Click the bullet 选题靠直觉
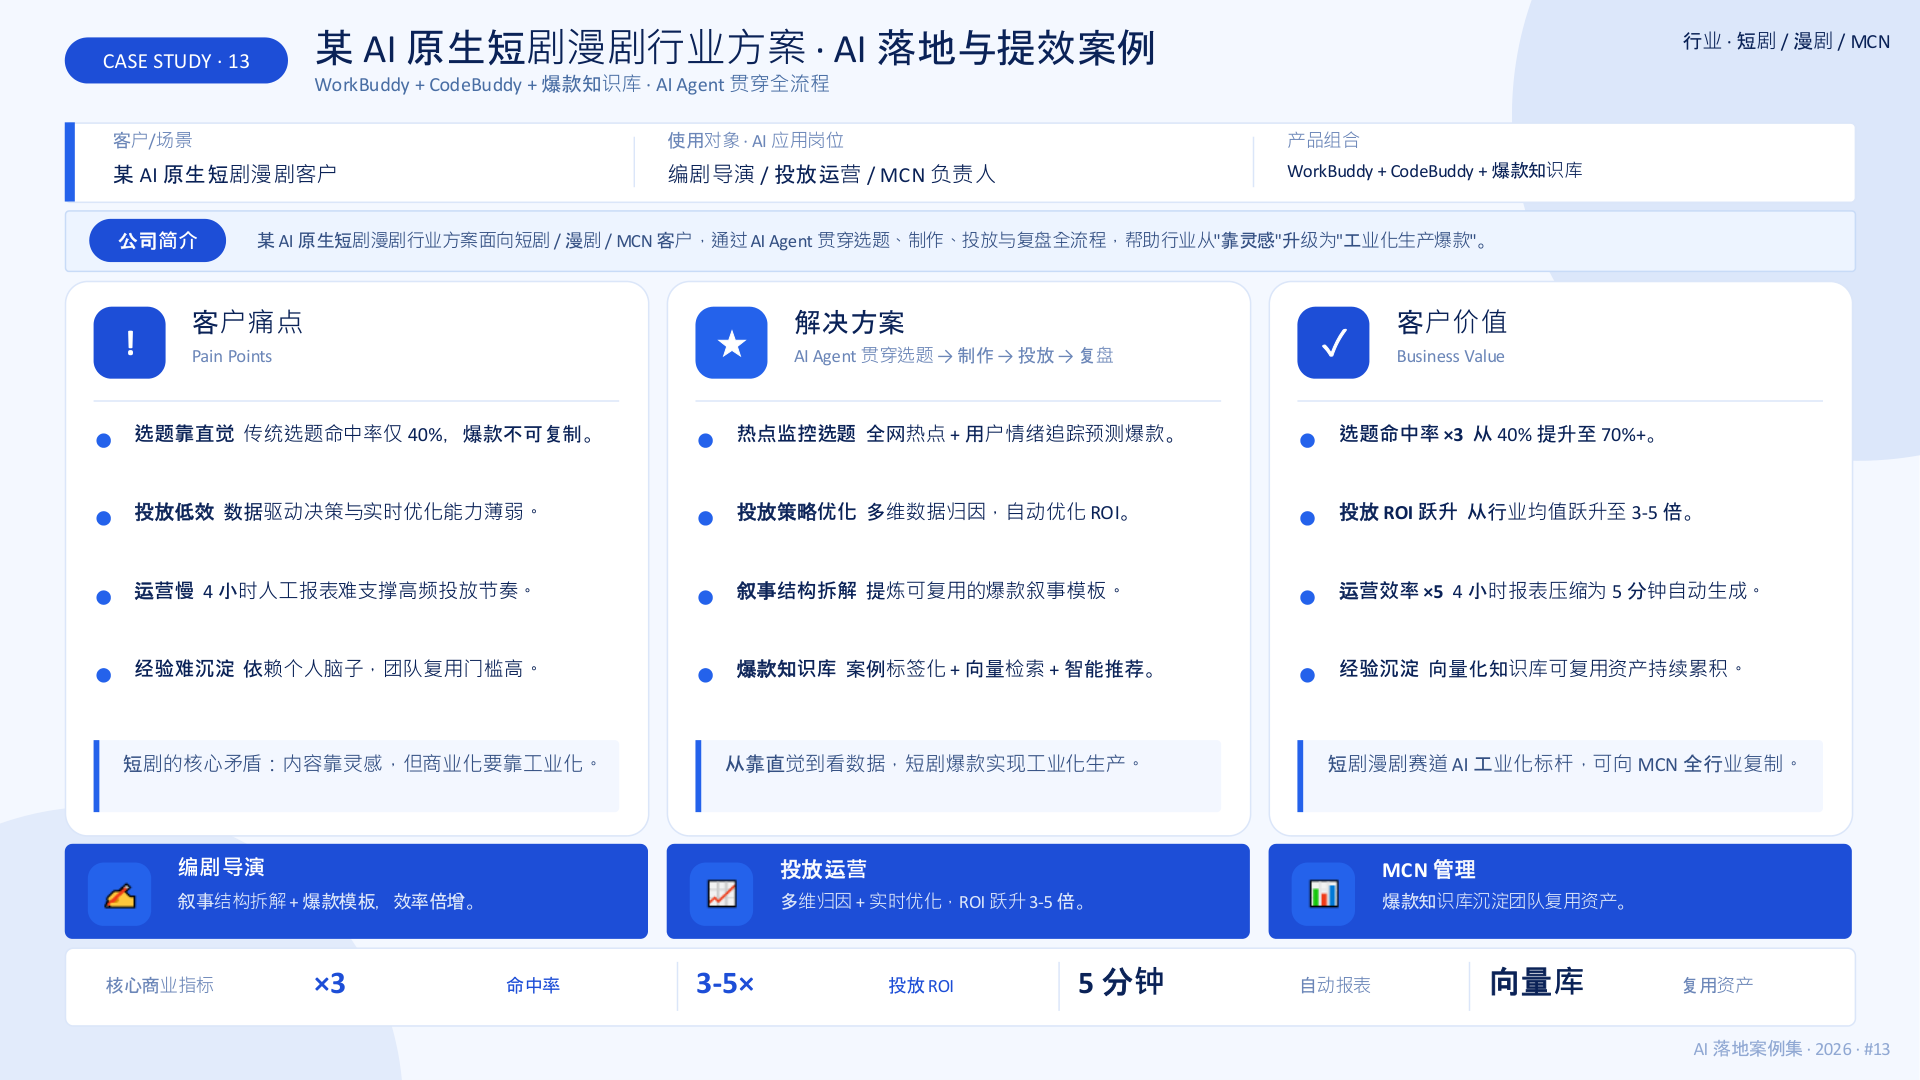Screen dimensions: 1920x1080 coord(366,434)
